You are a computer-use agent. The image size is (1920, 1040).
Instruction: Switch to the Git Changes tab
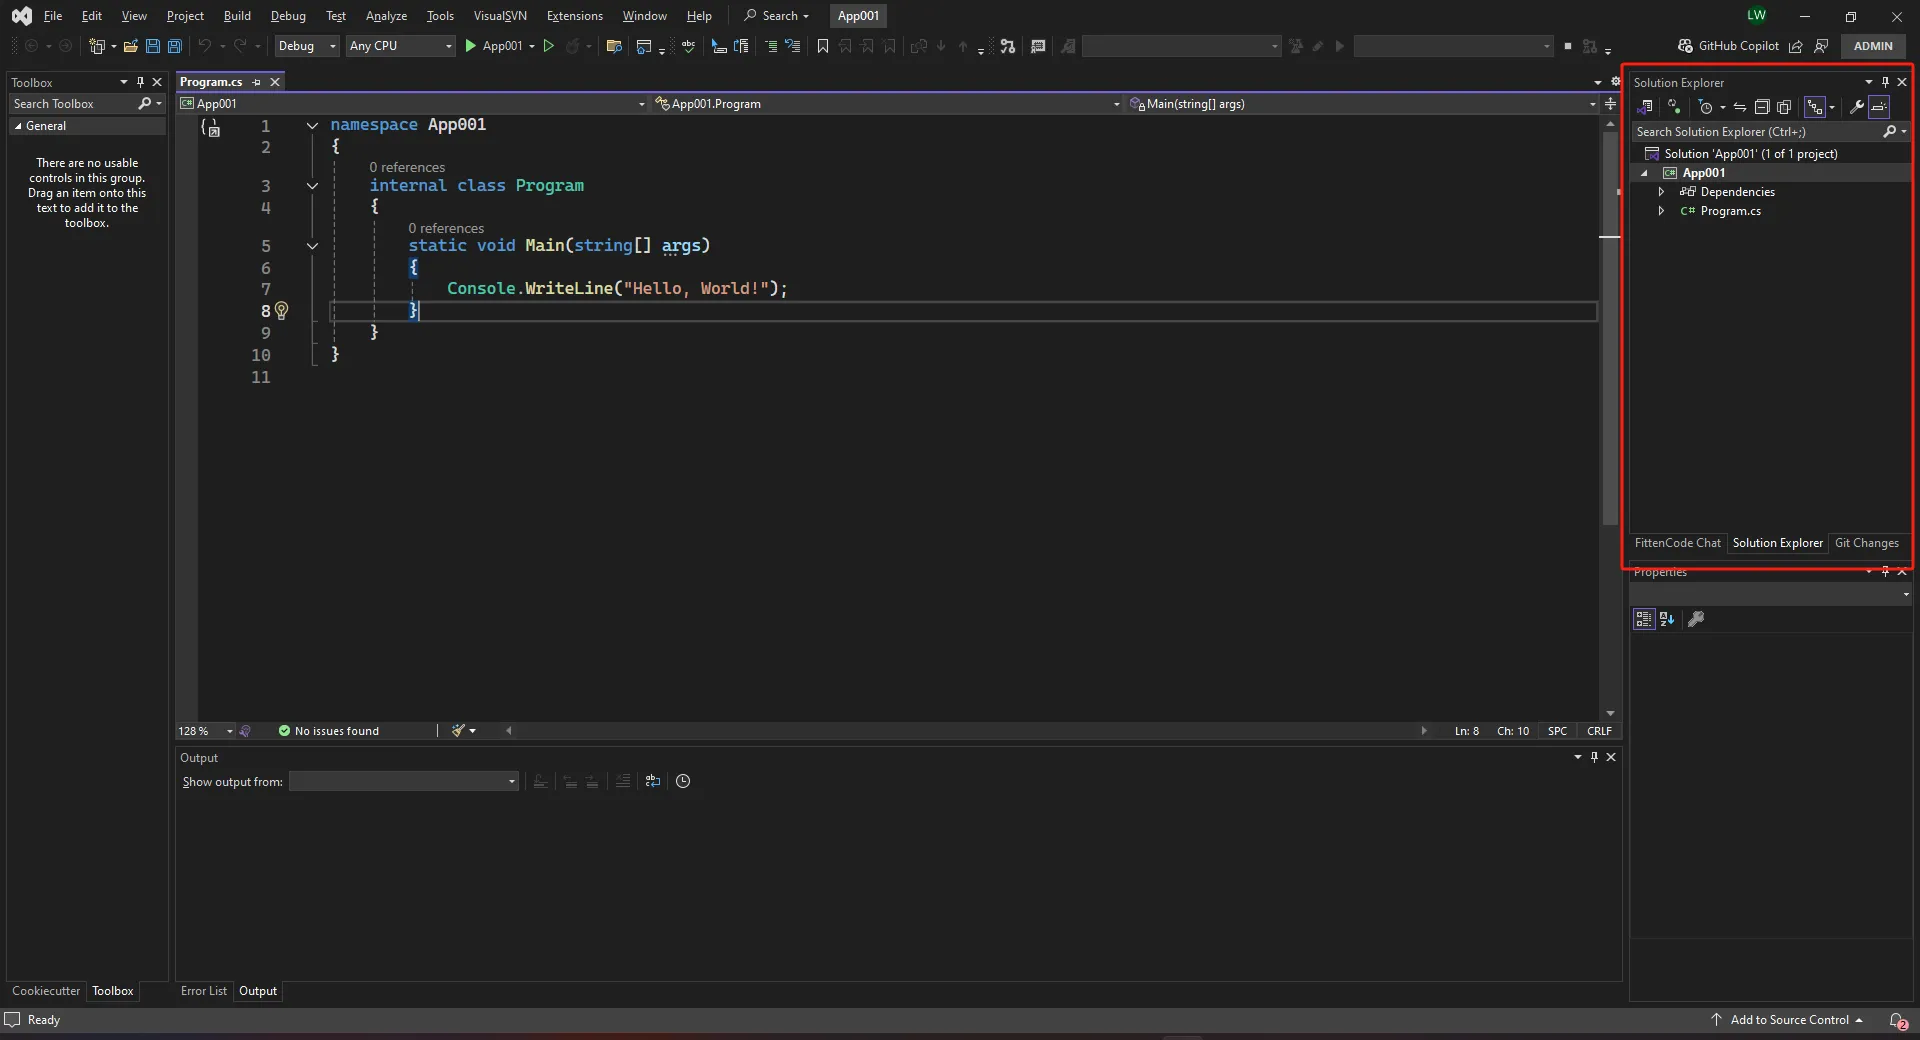coord(1866,543)
